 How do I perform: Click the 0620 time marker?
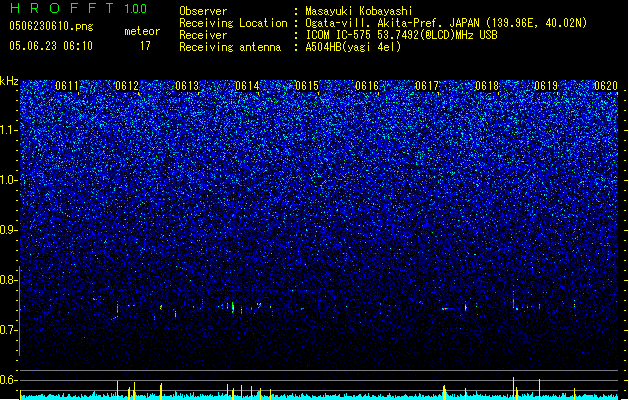pyautogui.click(x=606, y=86)
